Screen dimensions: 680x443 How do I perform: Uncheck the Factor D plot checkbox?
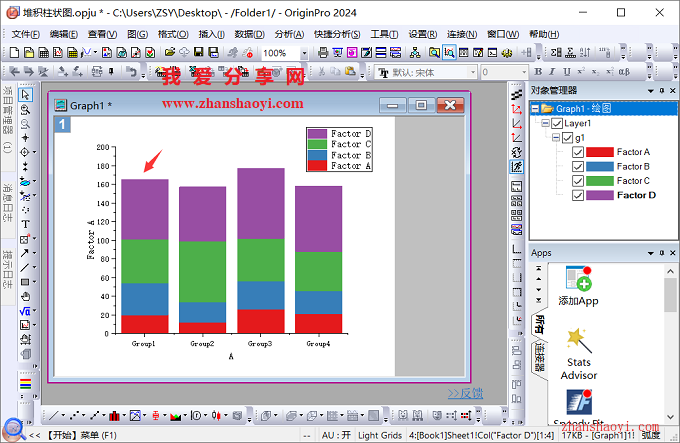click(578, 195)
